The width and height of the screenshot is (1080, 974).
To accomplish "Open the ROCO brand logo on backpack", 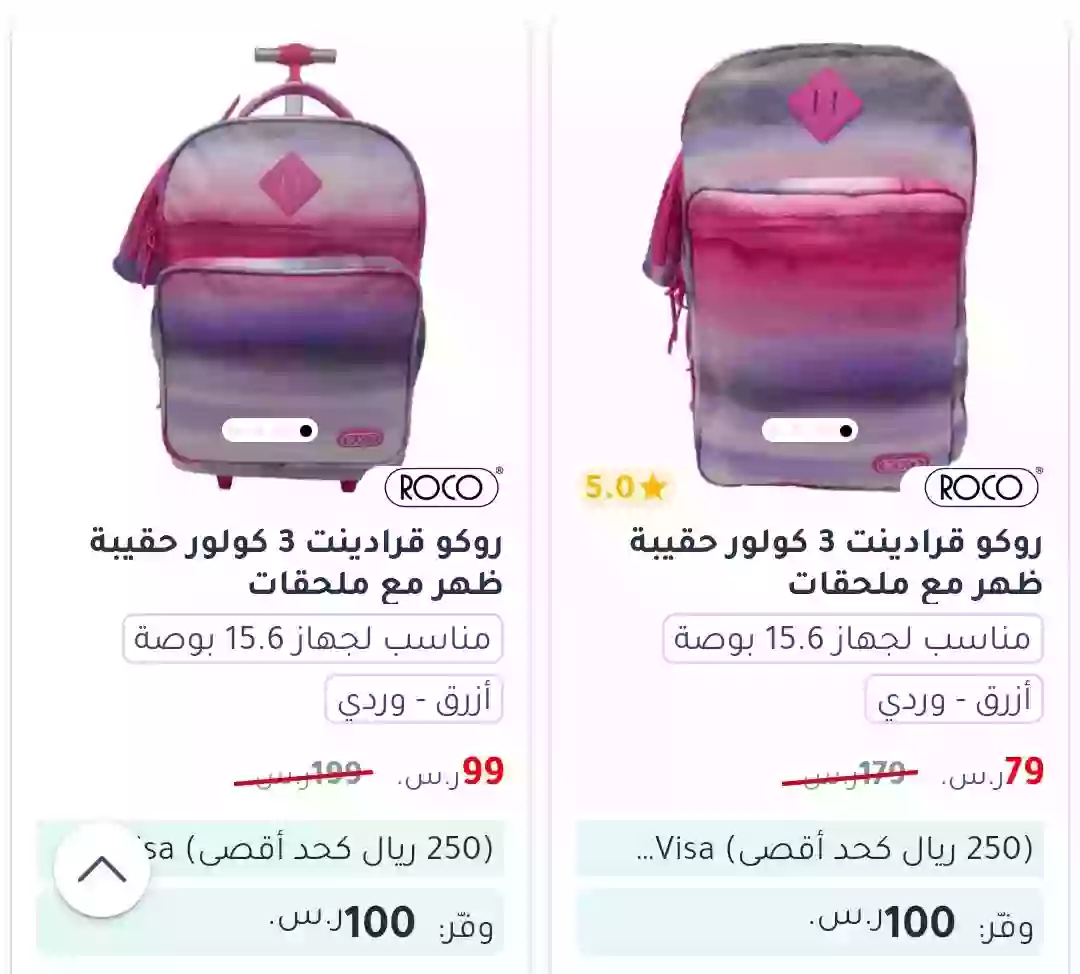I will tap(982, 487).
